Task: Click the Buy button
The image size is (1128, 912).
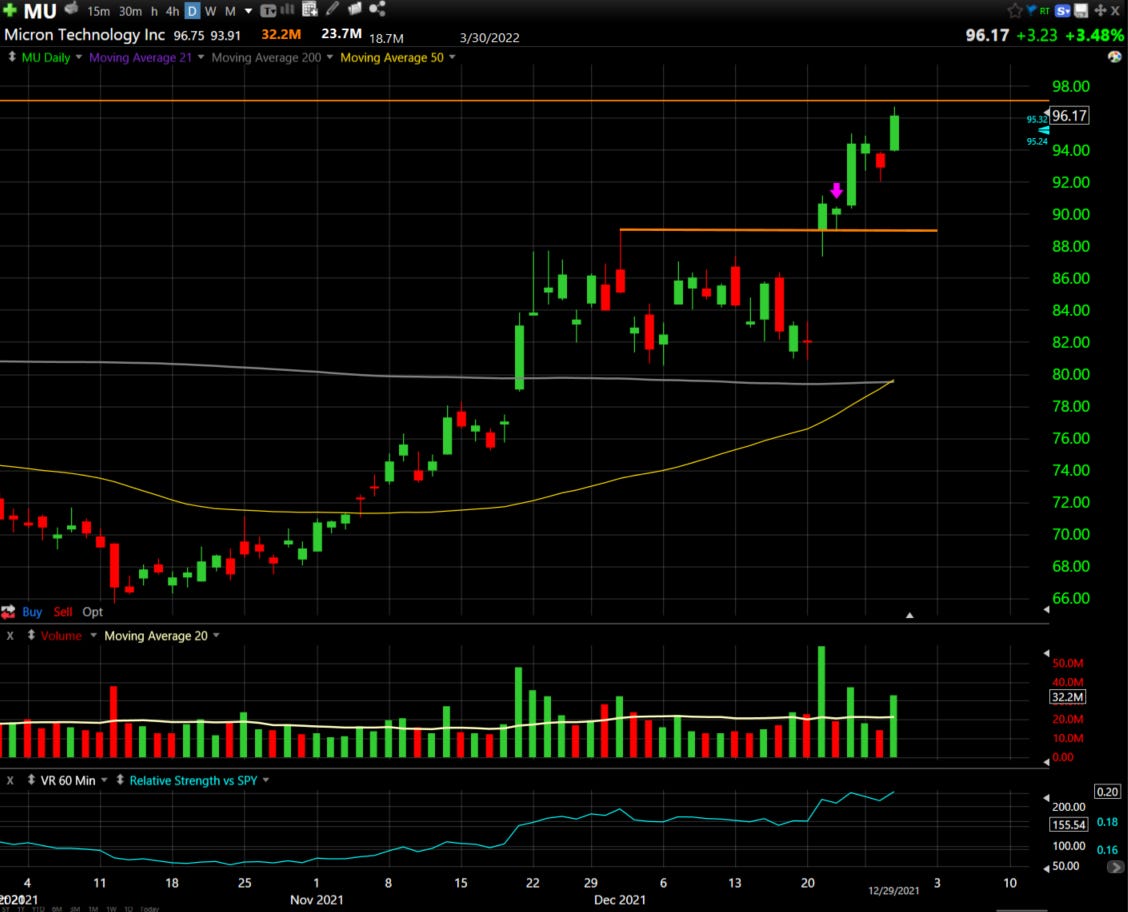Action: click(x=32, y=611)
